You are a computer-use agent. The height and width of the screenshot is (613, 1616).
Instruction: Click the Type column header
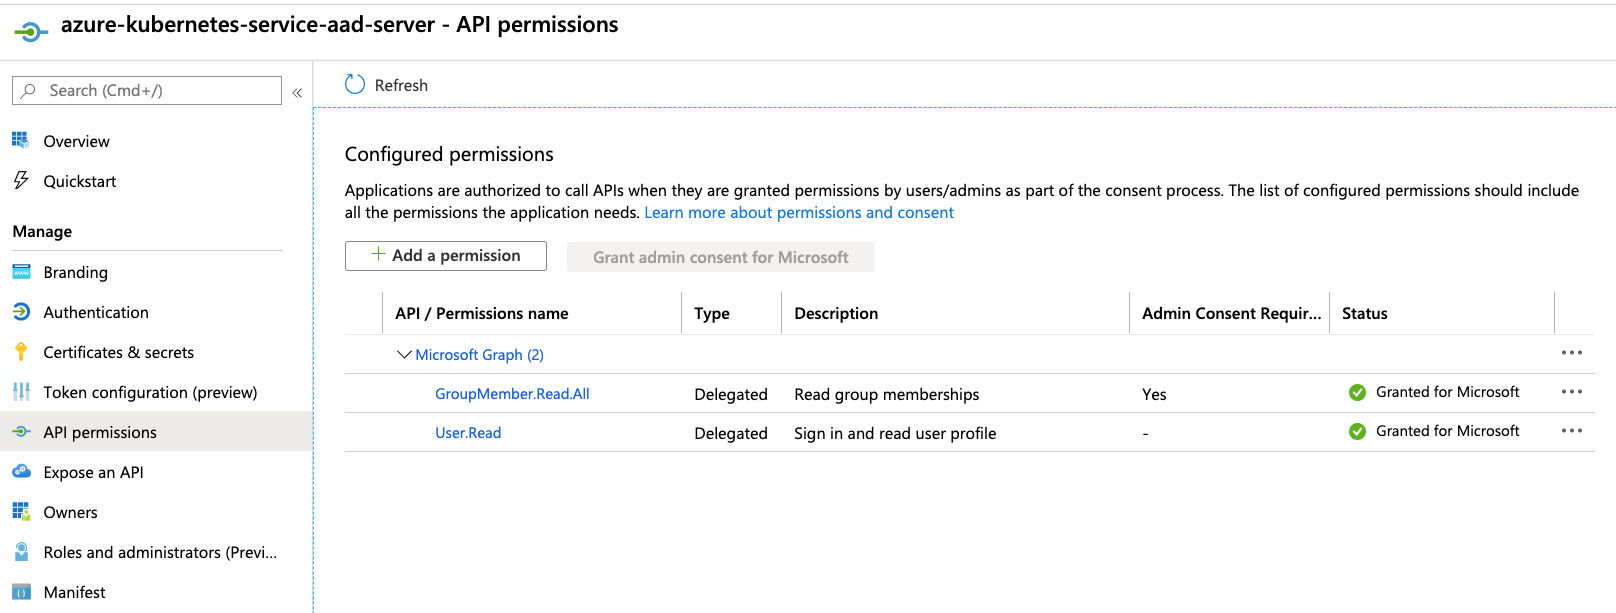pos(712,313)
